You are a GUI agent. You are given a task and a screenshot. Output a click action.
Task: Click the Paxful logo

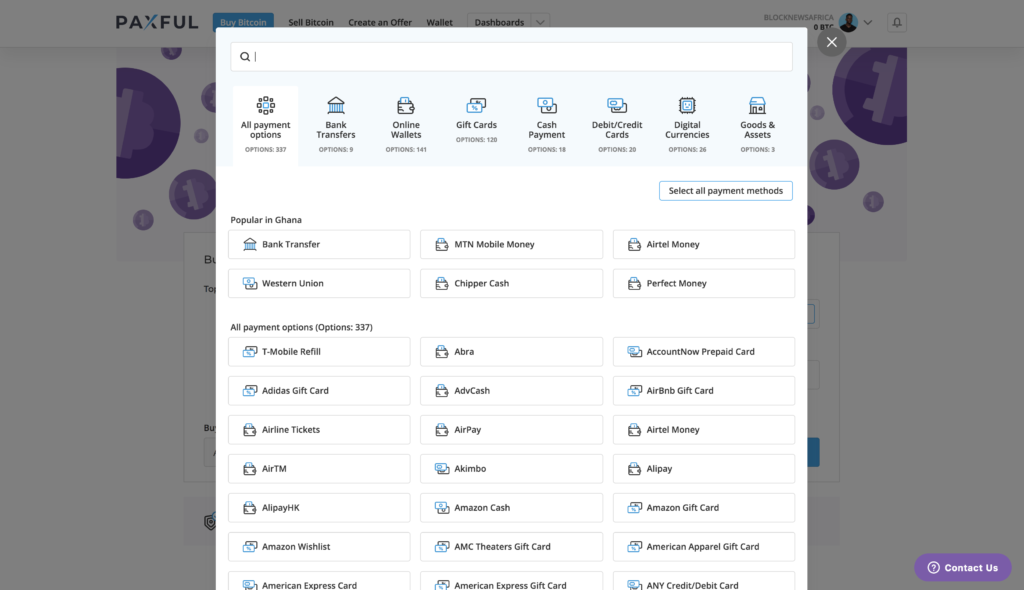click(157, 22)
